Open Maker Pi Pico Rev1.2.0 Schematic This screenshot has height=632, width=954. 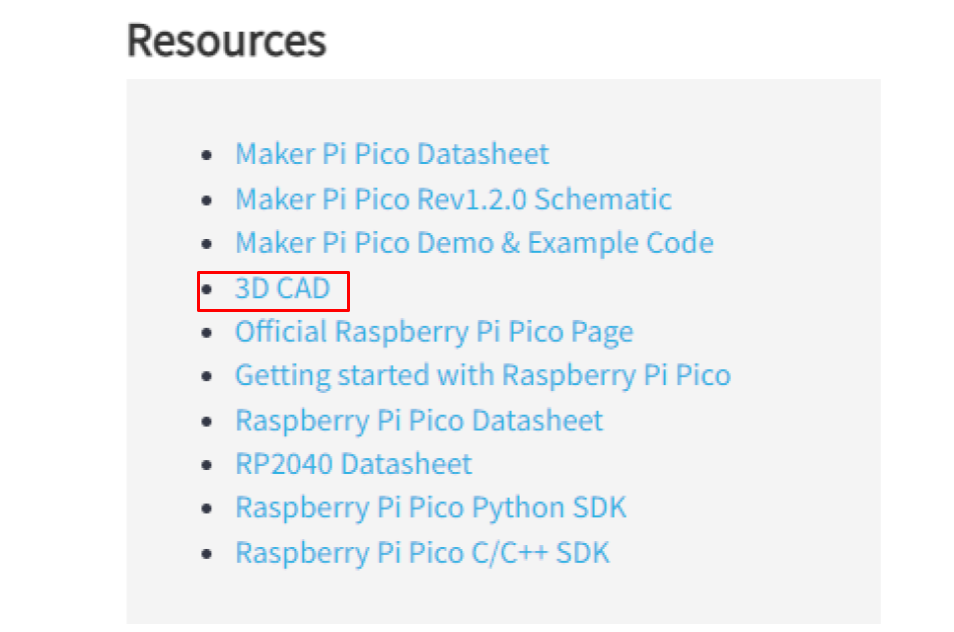[x=452, y=199]
